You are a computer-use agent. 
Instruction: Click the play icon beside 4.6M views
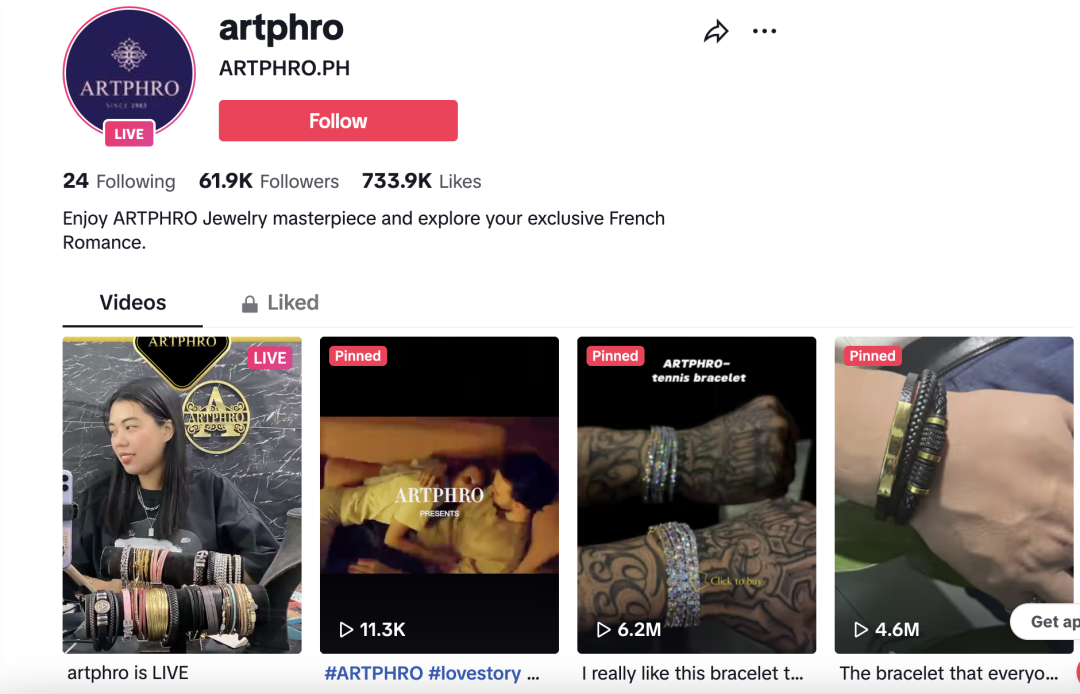click(x=860, y=629)
